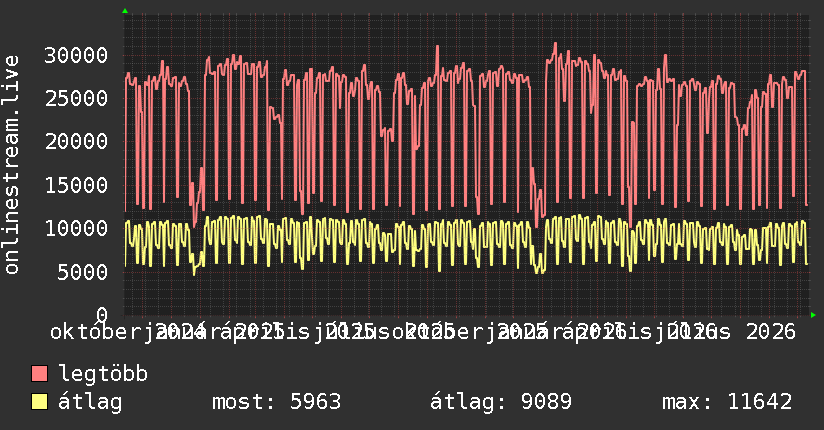Click the green arrow atop y-axis
The width and height of the screenshot is (824, 430).
coord(125,11)
